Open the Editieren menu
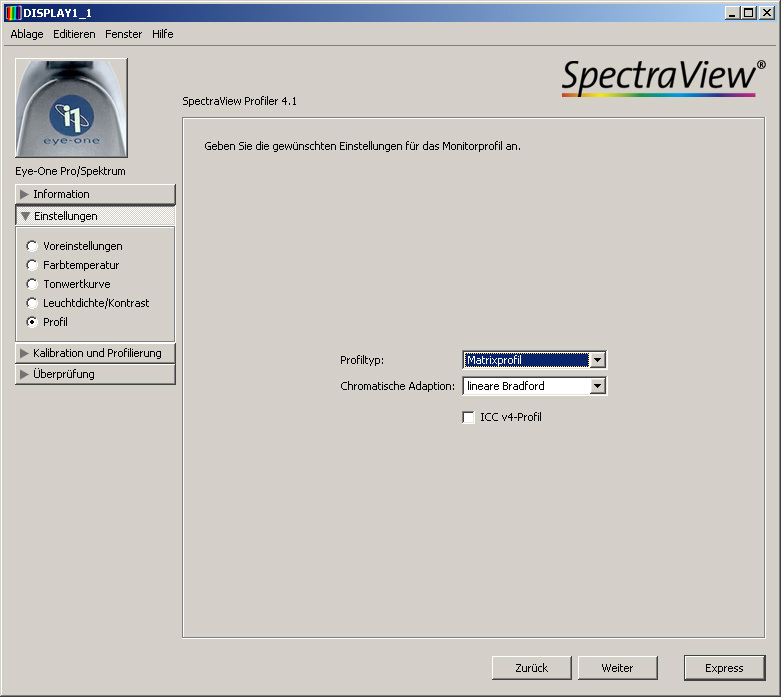The width and height of the screenshot is (781, 697). [74, 34]
